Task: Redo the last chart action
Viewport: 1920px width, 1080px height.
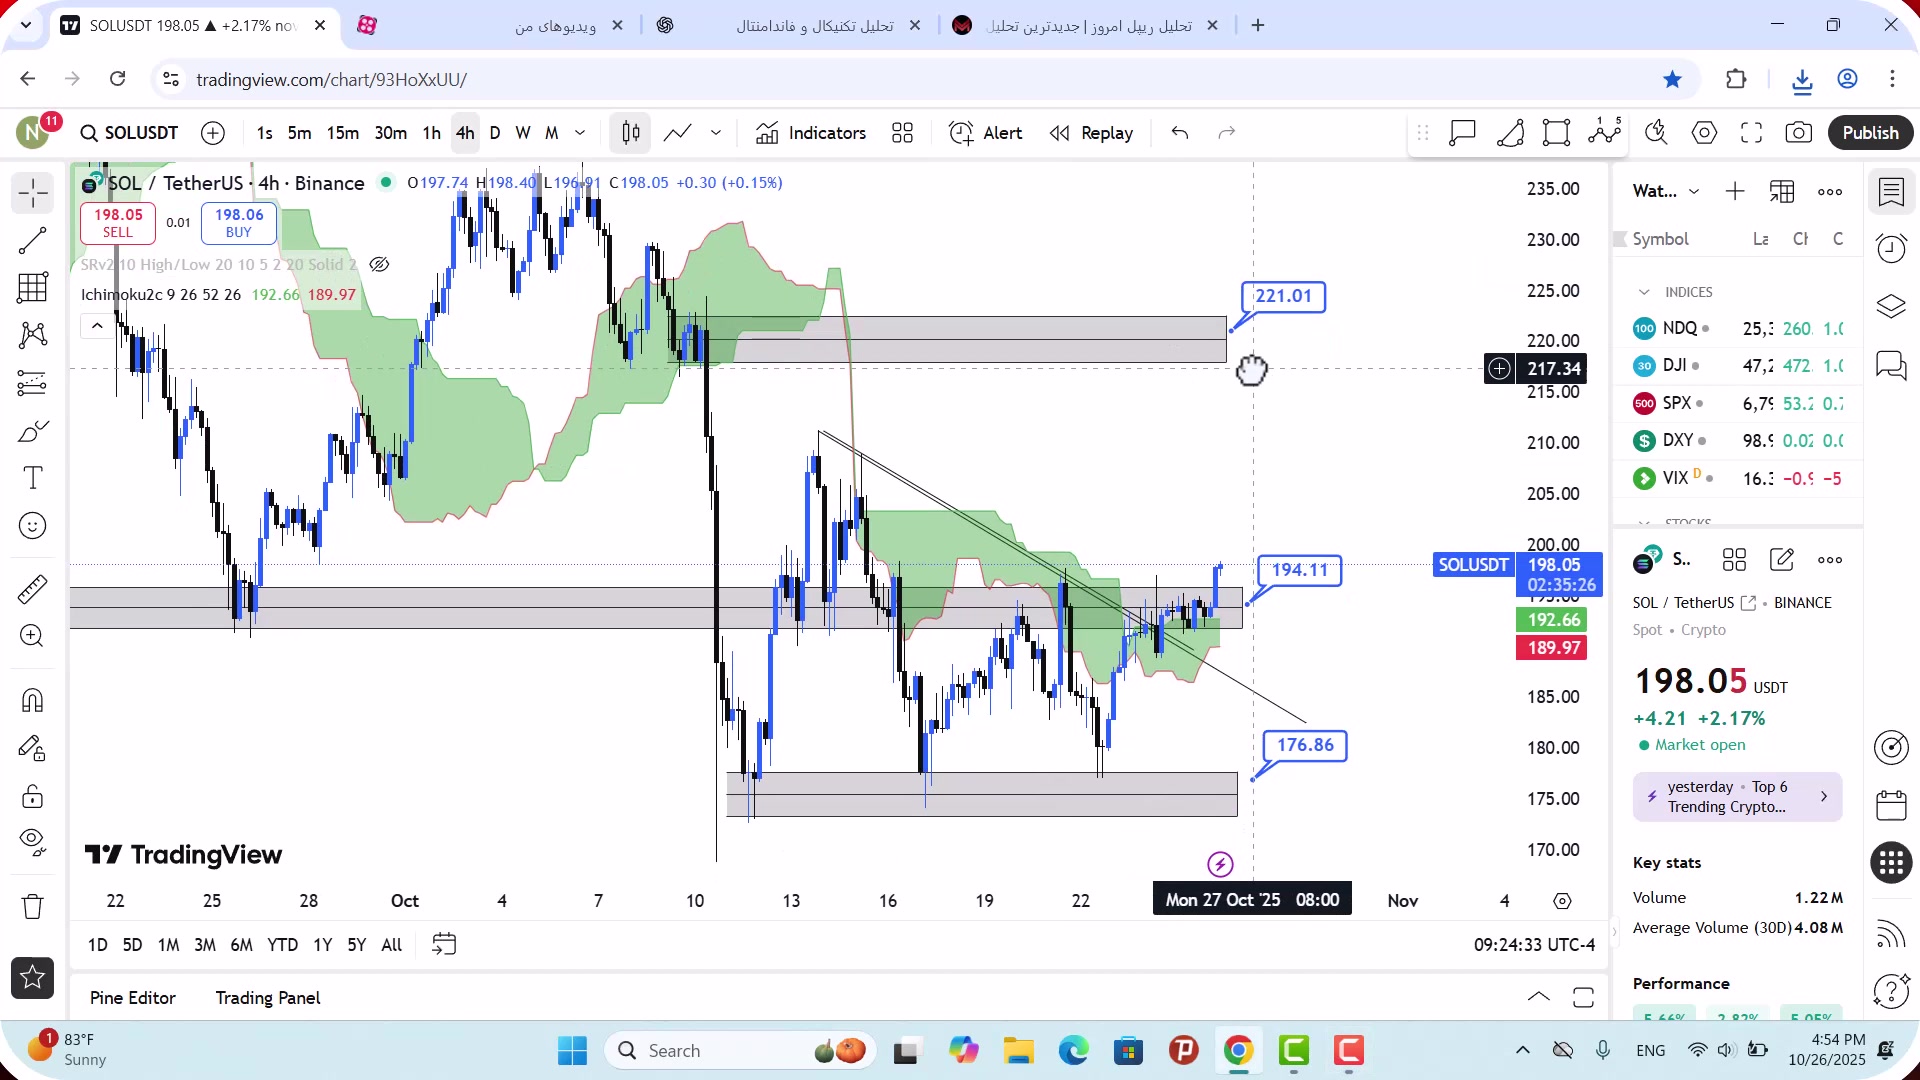Action: click(1227, 133)
